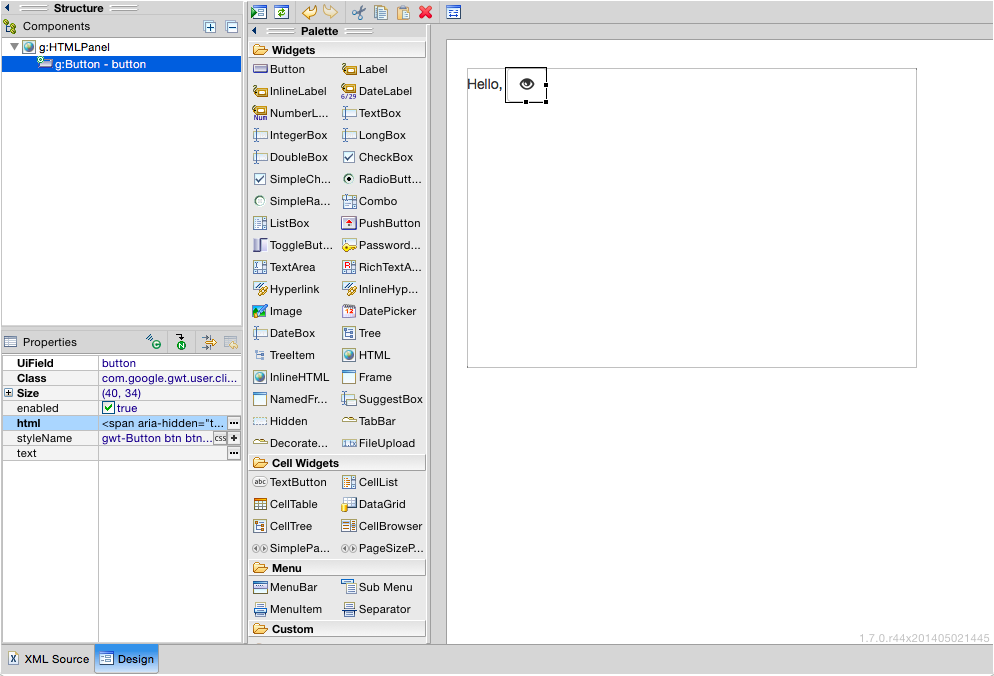The image size is (994, 676).
Task: Select the g:Button - button tree item
Action: [100, 63]
